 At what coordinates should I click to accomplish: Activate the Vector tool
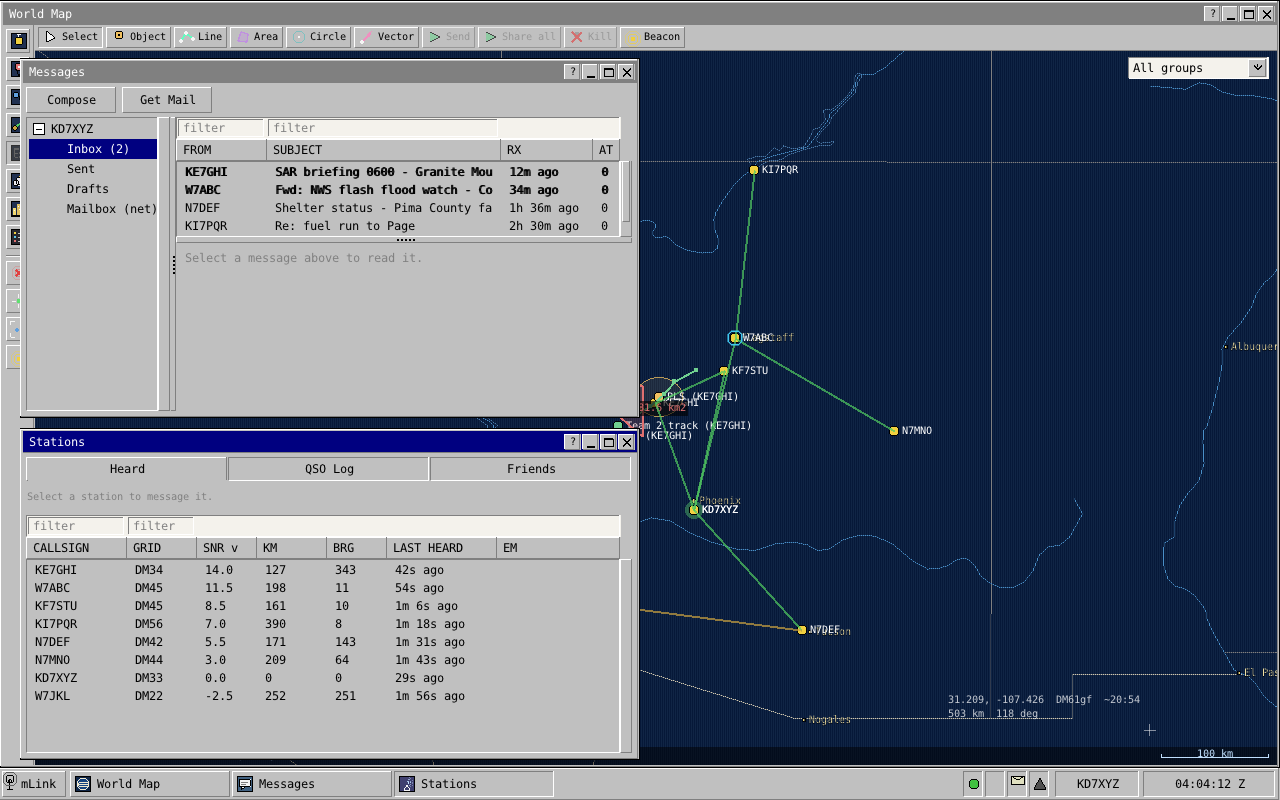pyautogui.click(x=386, y=37)
